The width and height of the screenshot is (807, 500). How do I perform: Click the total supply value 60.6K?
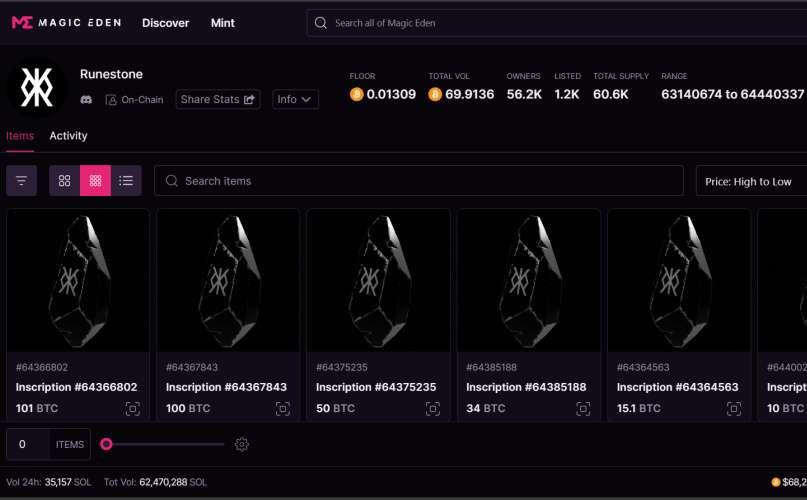point(610,94)
